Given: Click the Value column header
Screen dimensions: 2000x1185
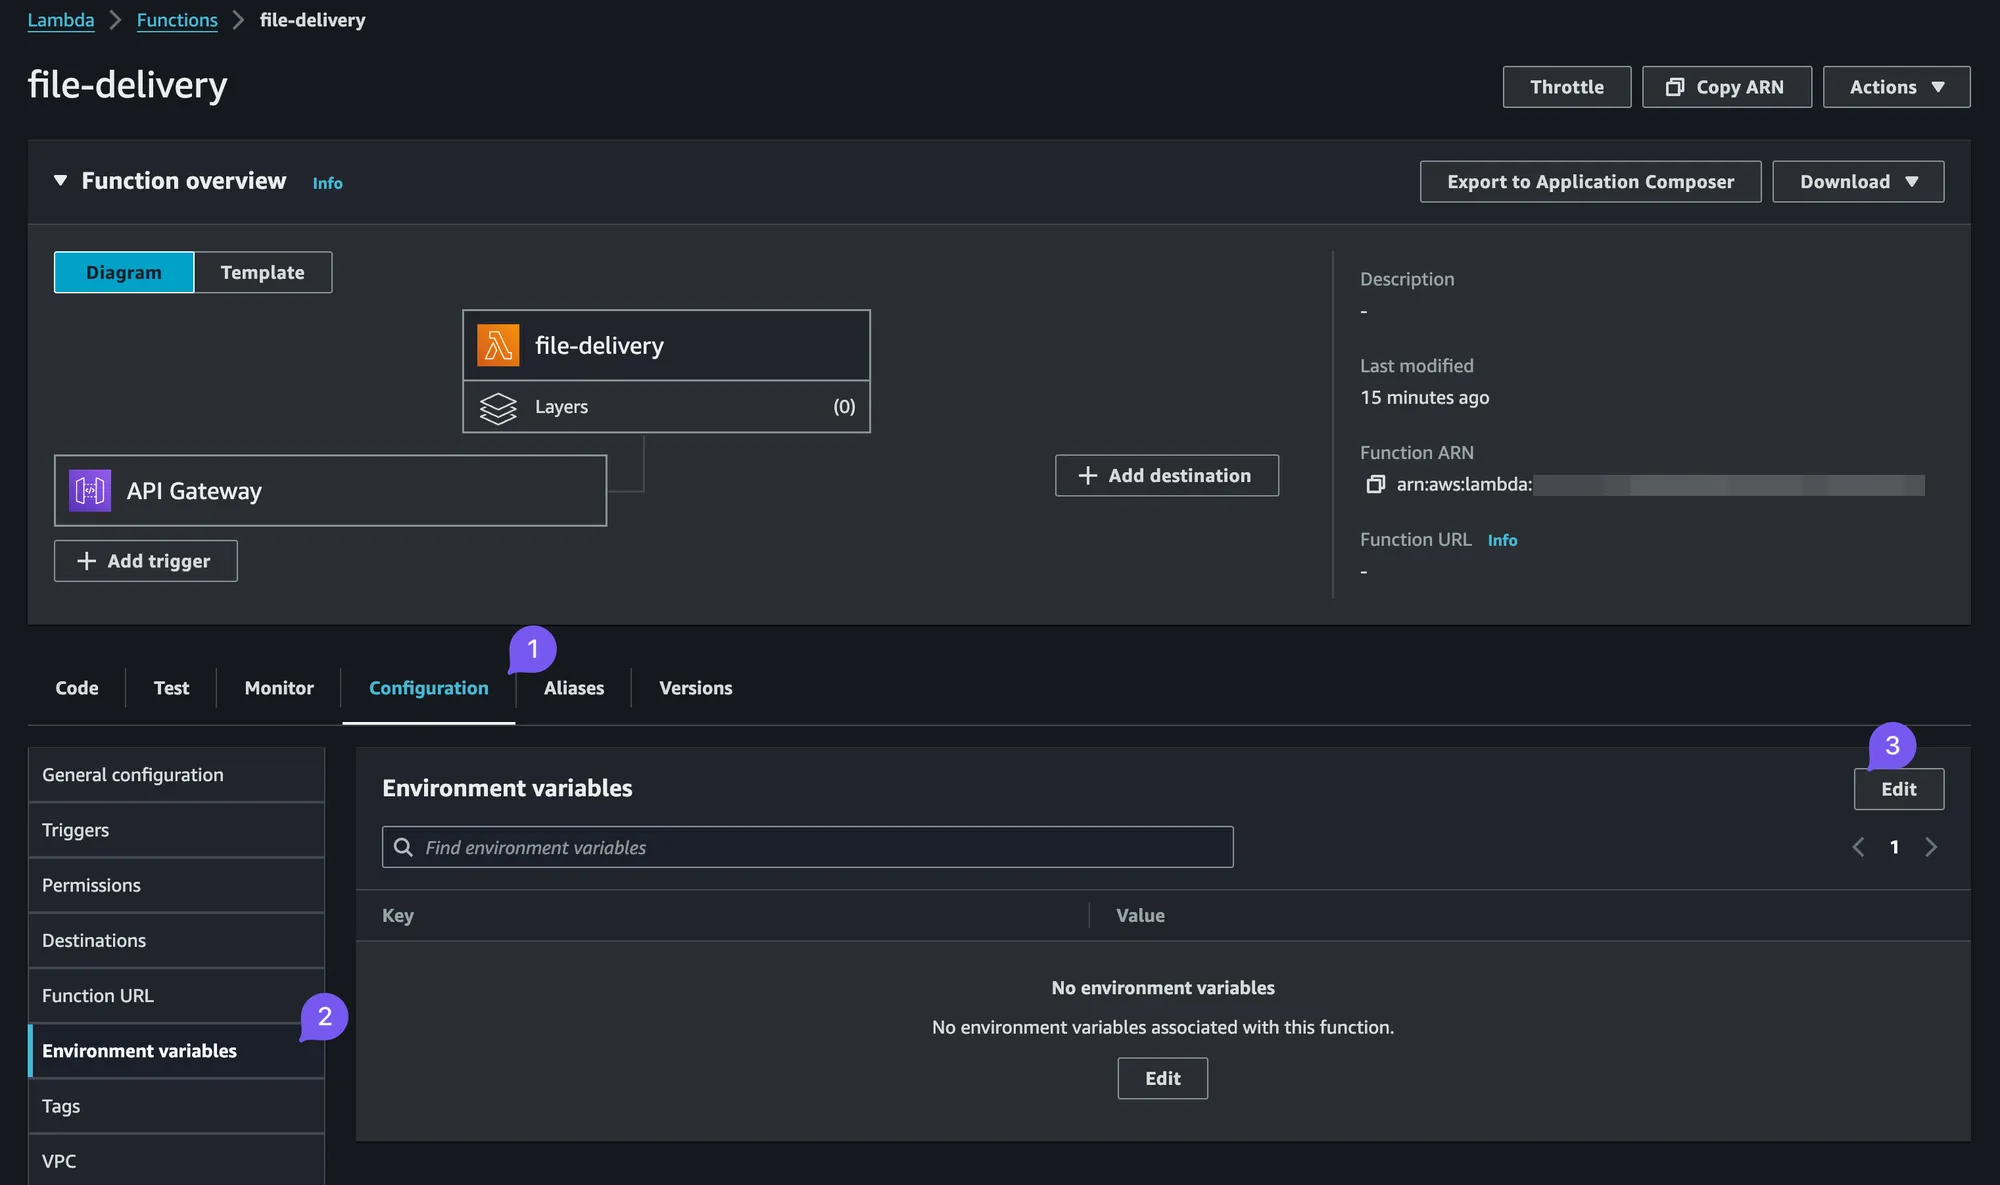Looking at the screenshot, I should [x=1140, y=916].
